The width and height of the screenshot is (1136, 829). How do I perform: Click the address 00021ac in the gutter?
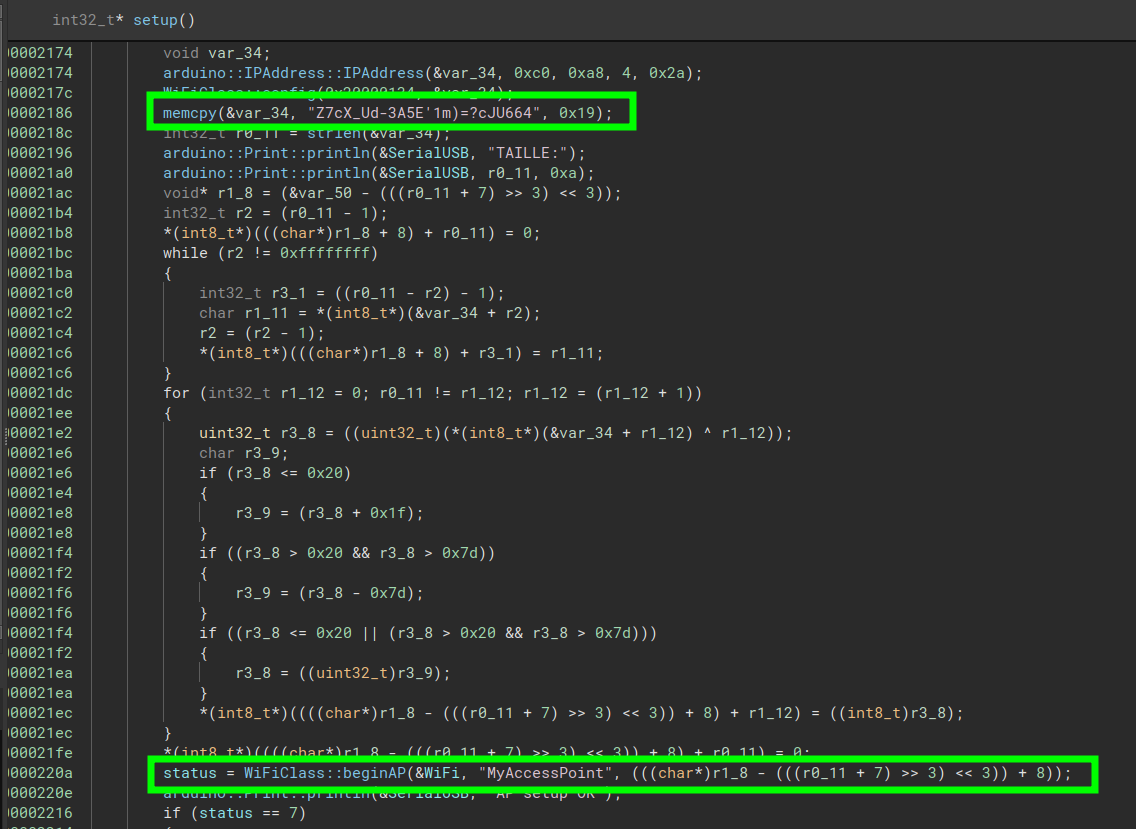[41, 193]
